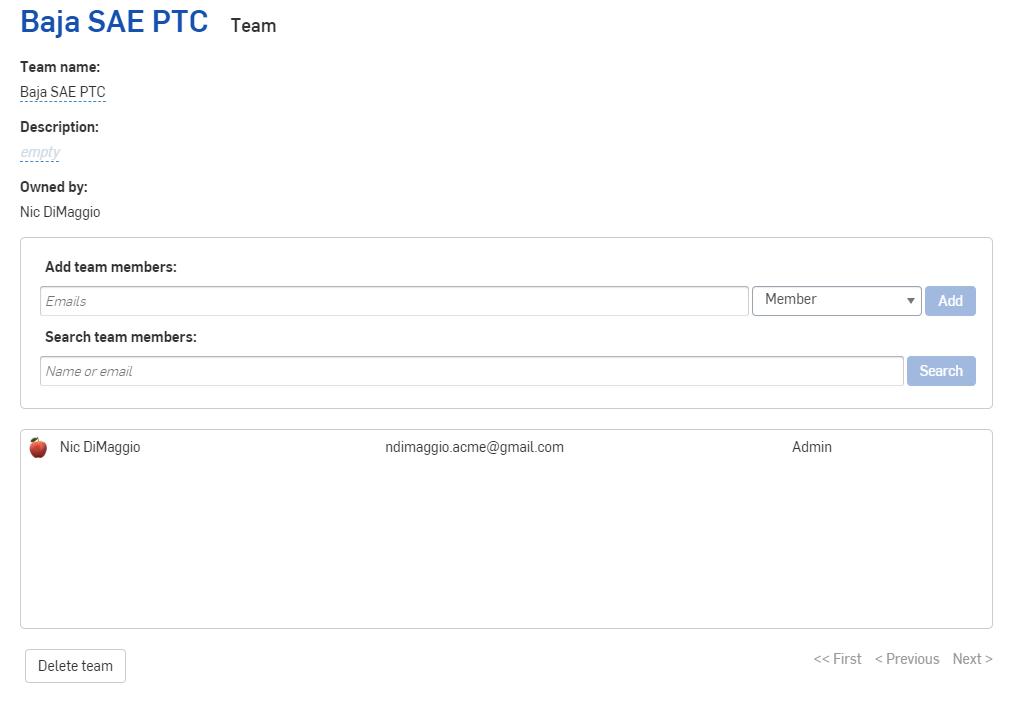Click the Delete team button
1012x704 pixels.
click(x=75, y=666)
